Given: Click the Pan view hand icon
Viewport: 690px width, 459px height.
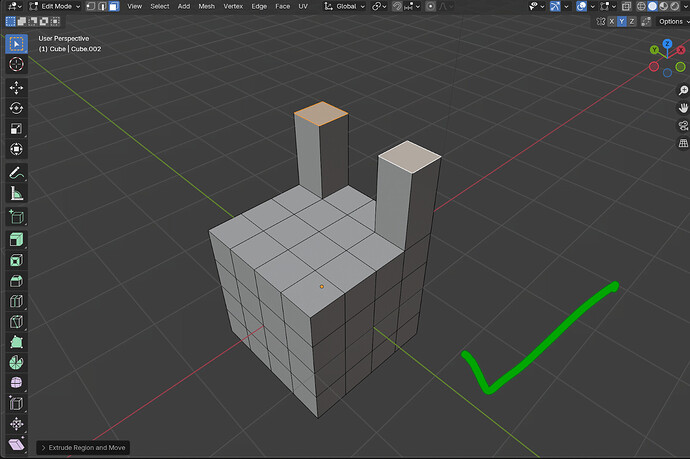Looking at the screenshot, I should click(x=683, y=108).
